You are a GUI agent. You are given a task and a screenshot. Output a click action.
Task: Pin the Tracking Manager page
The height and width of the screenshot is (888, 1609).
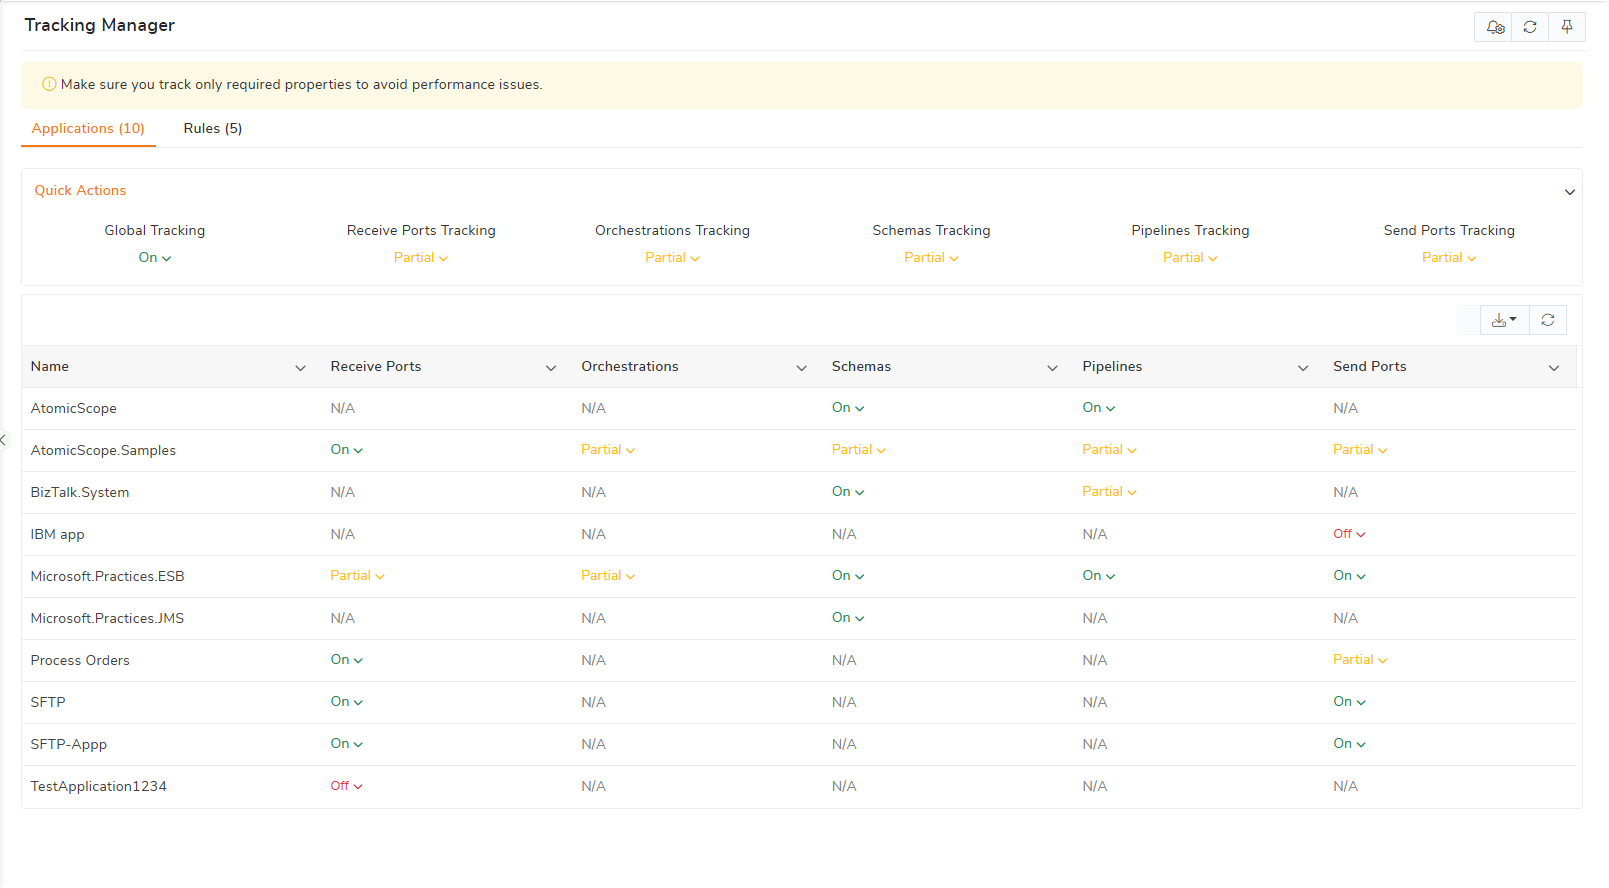(x=1567, y=27)
